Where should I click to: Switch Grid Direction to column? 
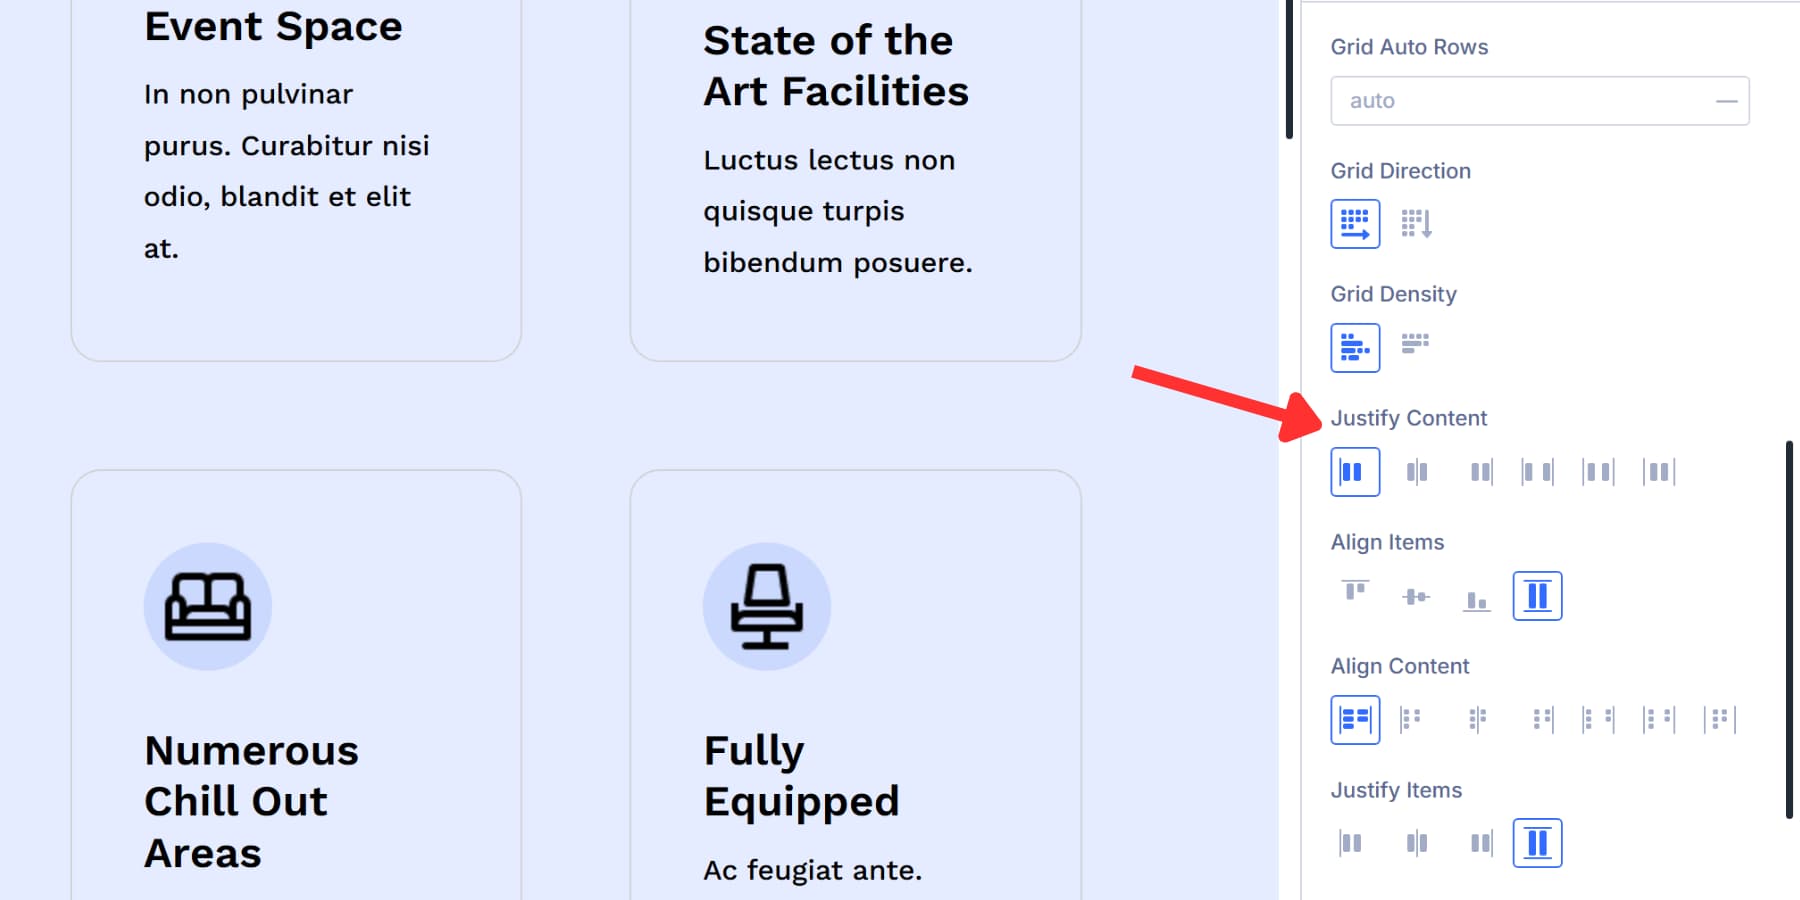pyautogui.click(x=1417, y=223)
